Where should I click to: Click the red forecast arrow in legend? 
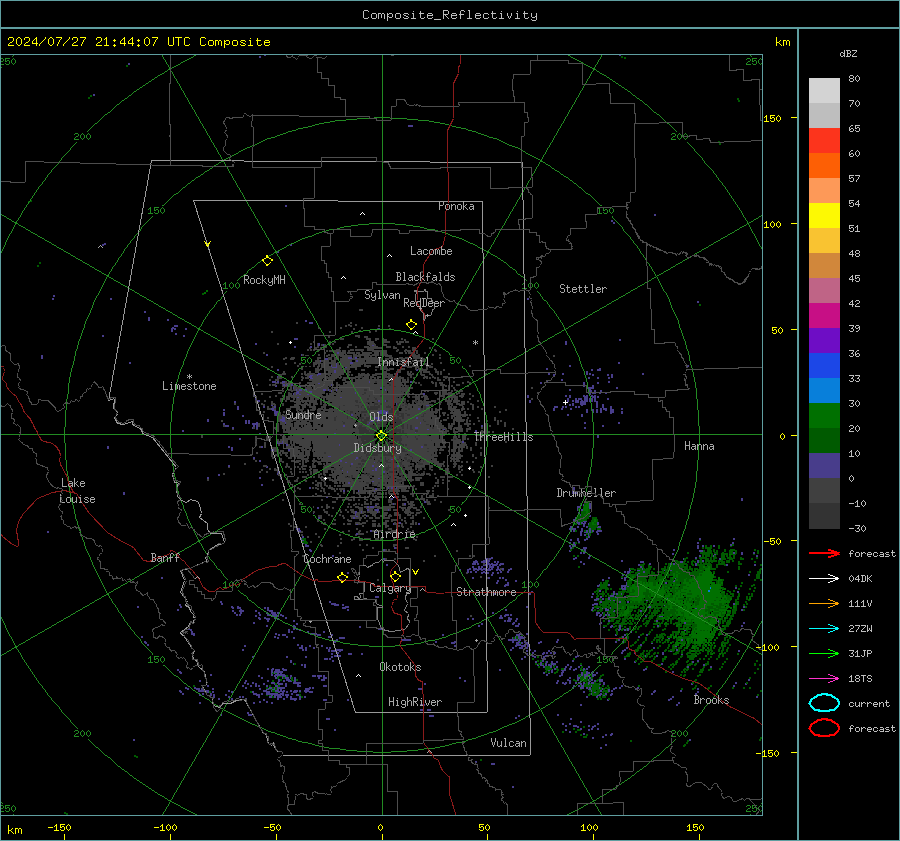pyautogui.click(x=824, y=553)
